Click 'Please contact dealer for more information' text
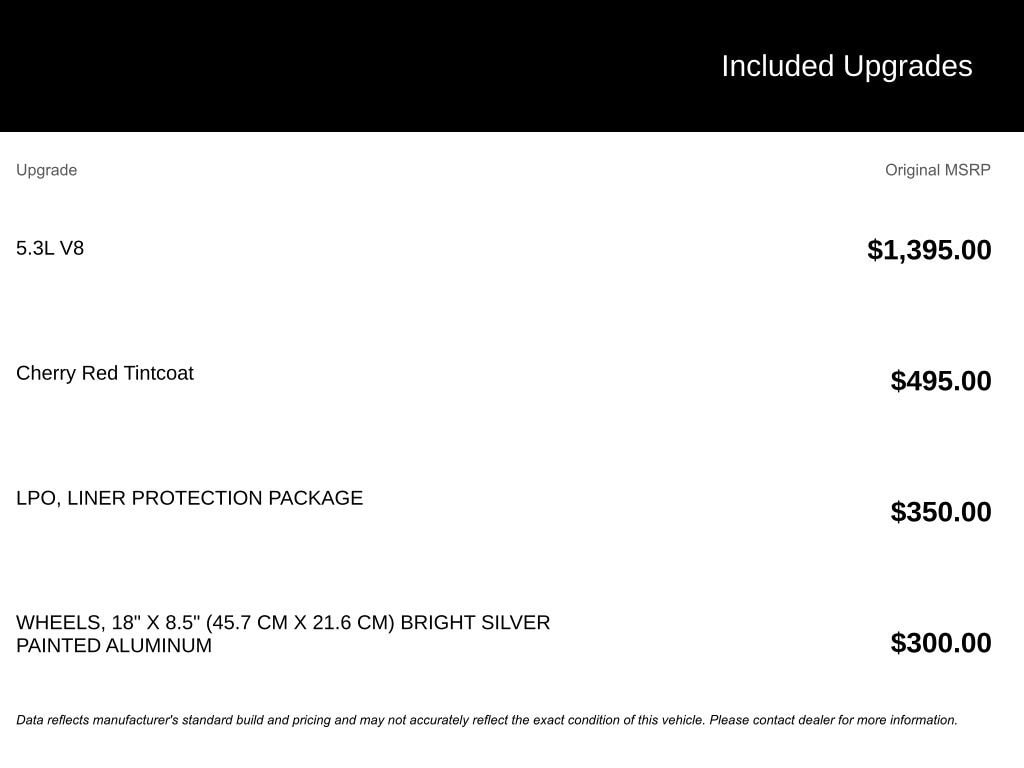 (x=833, y=720)
